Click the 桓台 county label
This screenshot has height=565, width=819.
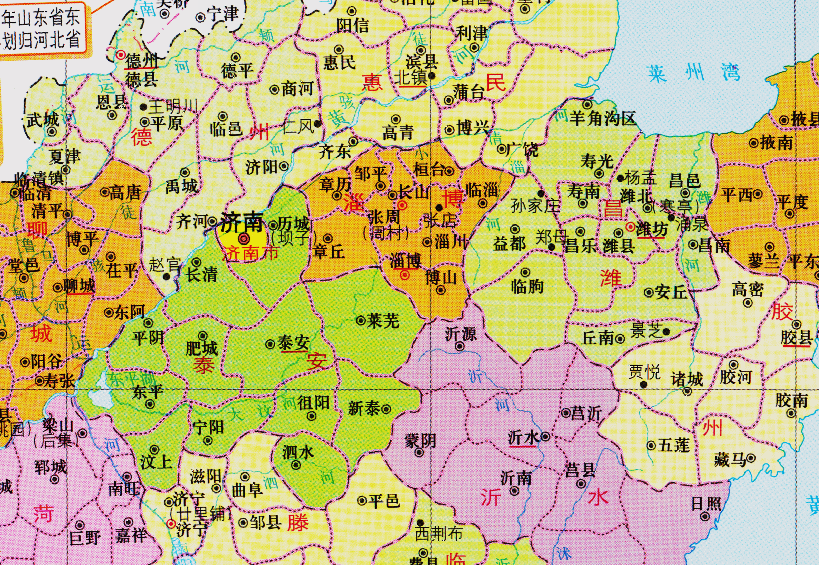pyautogui.click(x=429, y=170)
